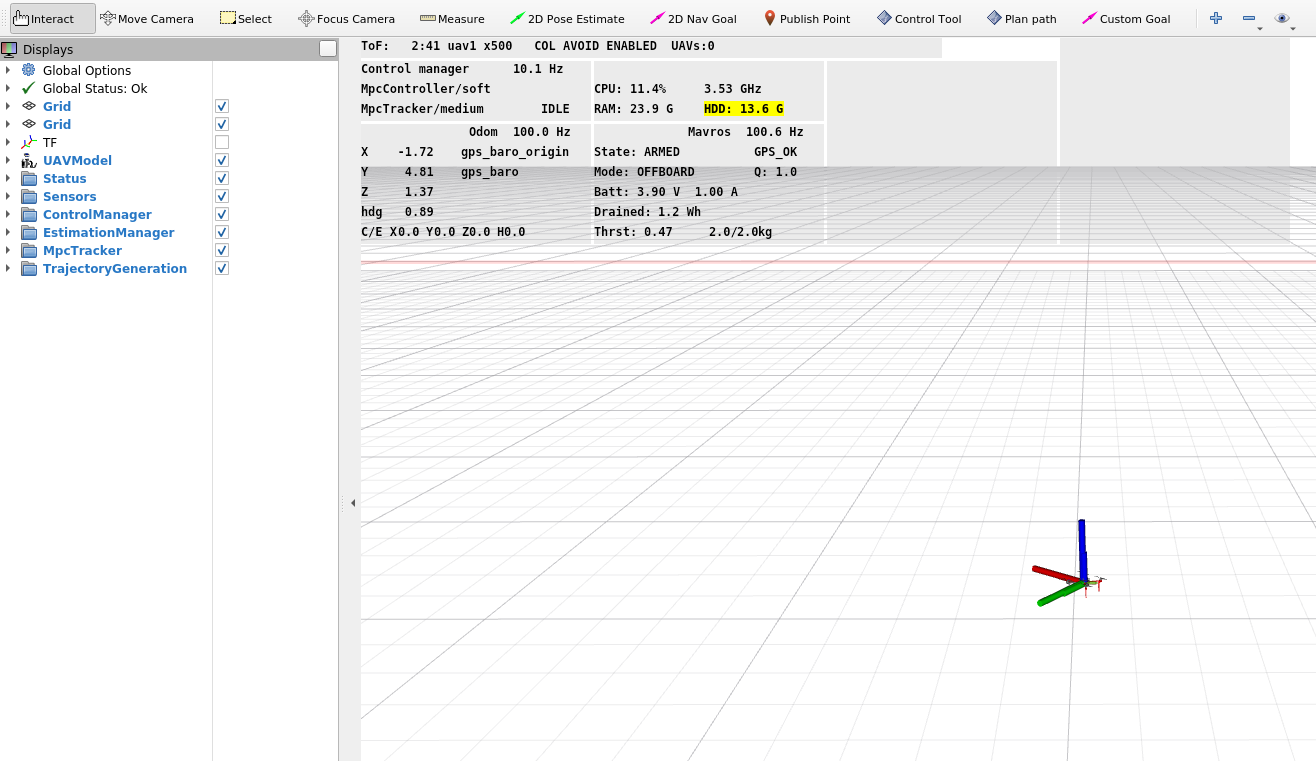The height and width of the screenshot is (761, 1316).
Task: Pick the Measure tool
Action: point(452,18)
